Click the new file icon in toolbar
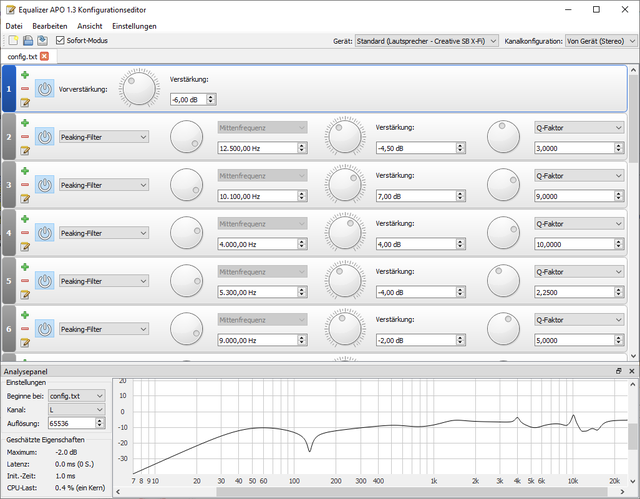Screen dimensions: 640x499 [13, 41]
